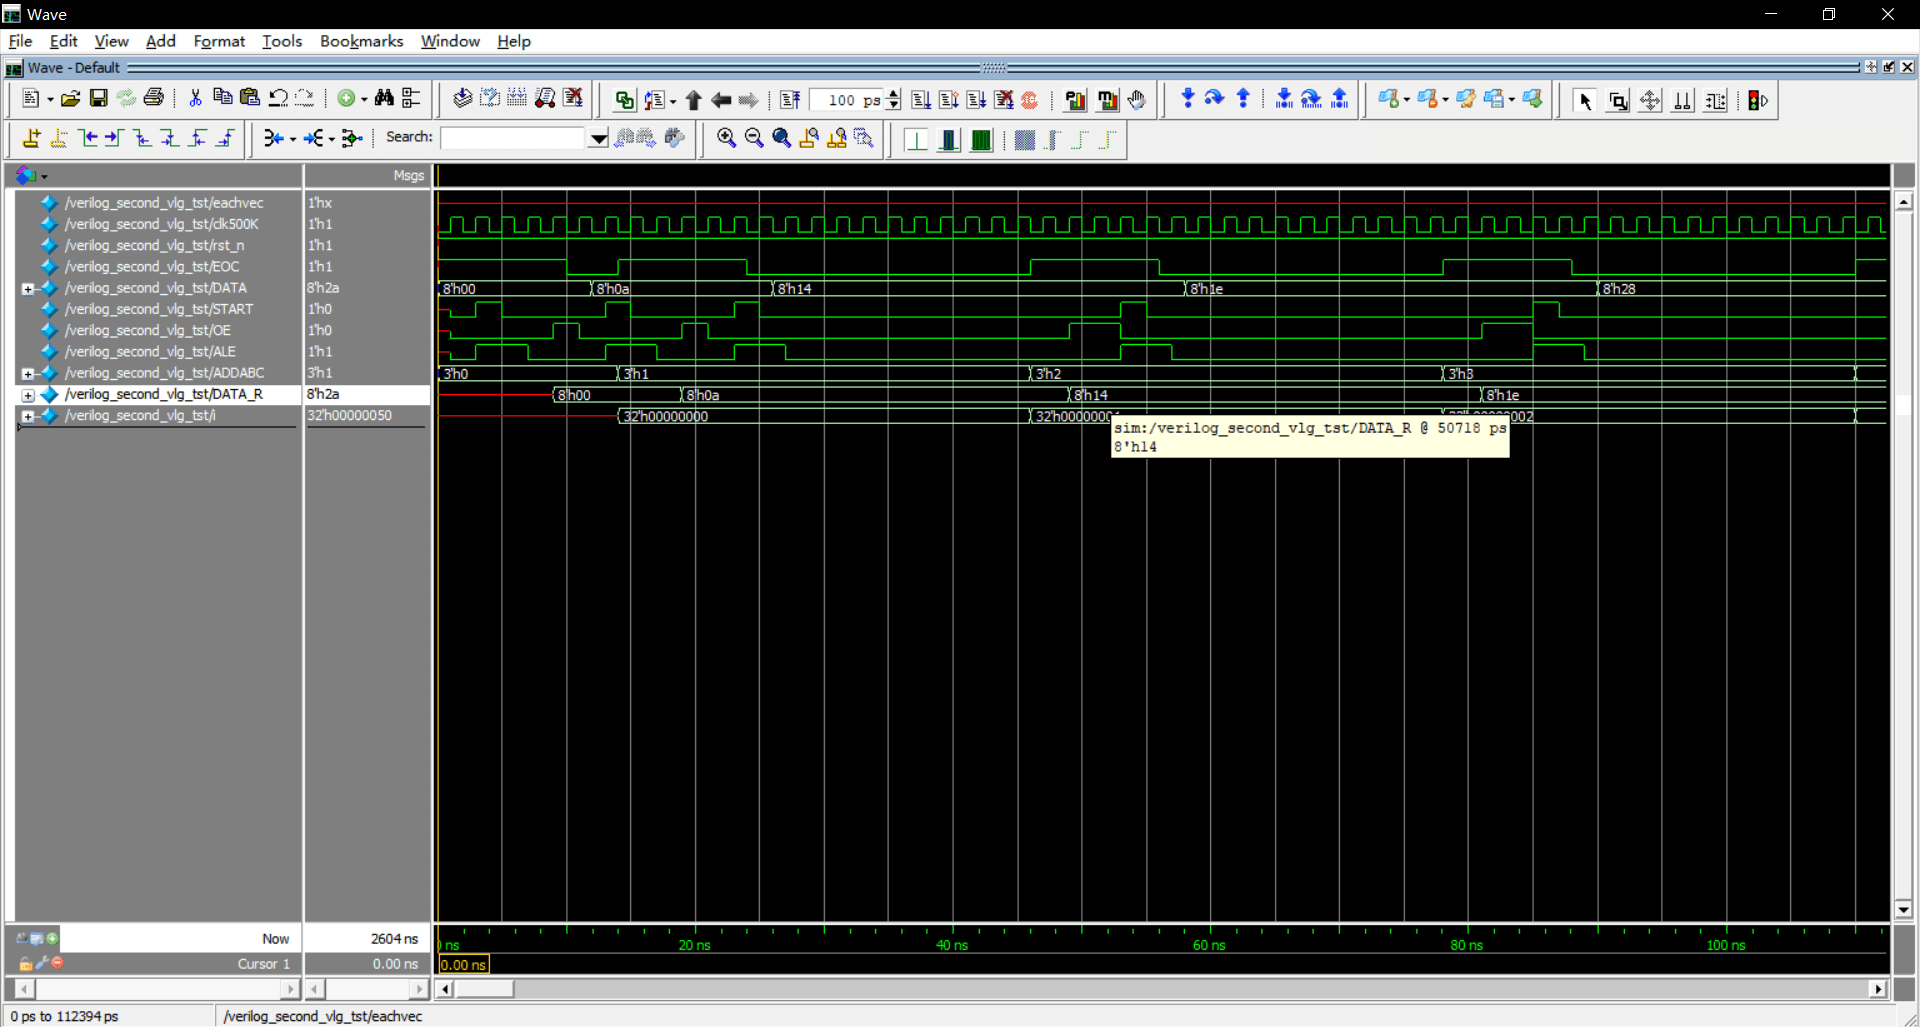
Task: Click the Find Previous Transition icon
Action: pos(88,138)
